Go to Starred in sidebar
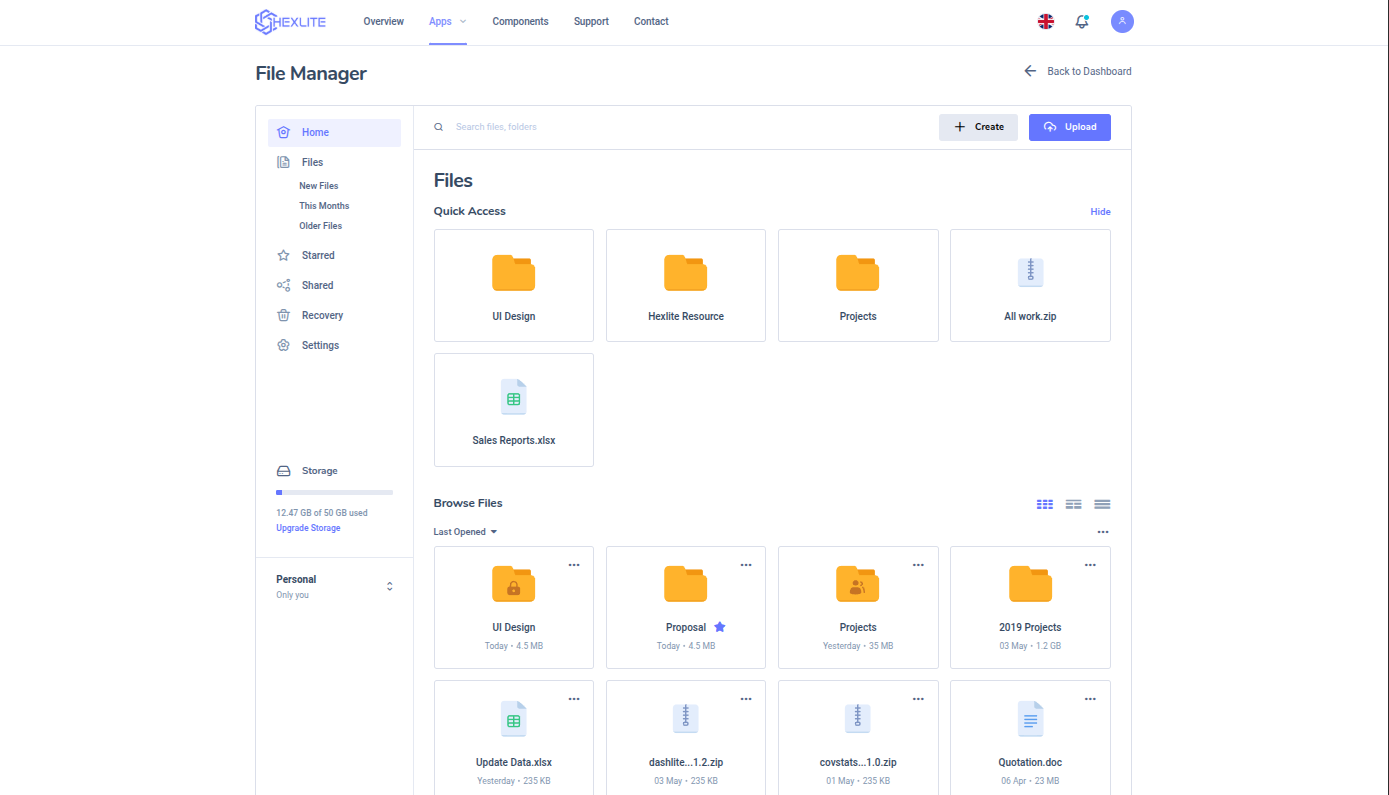 (318, 255)
